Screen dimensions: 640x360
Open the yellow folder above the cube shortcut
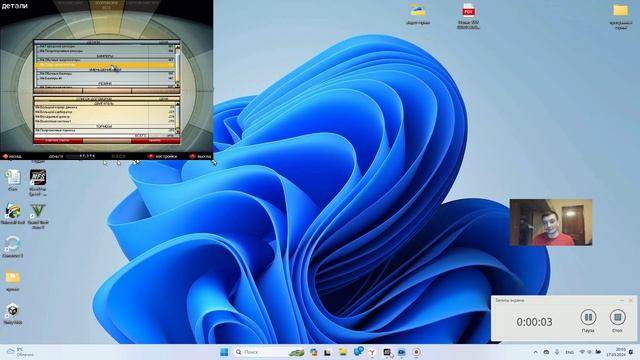13,280
